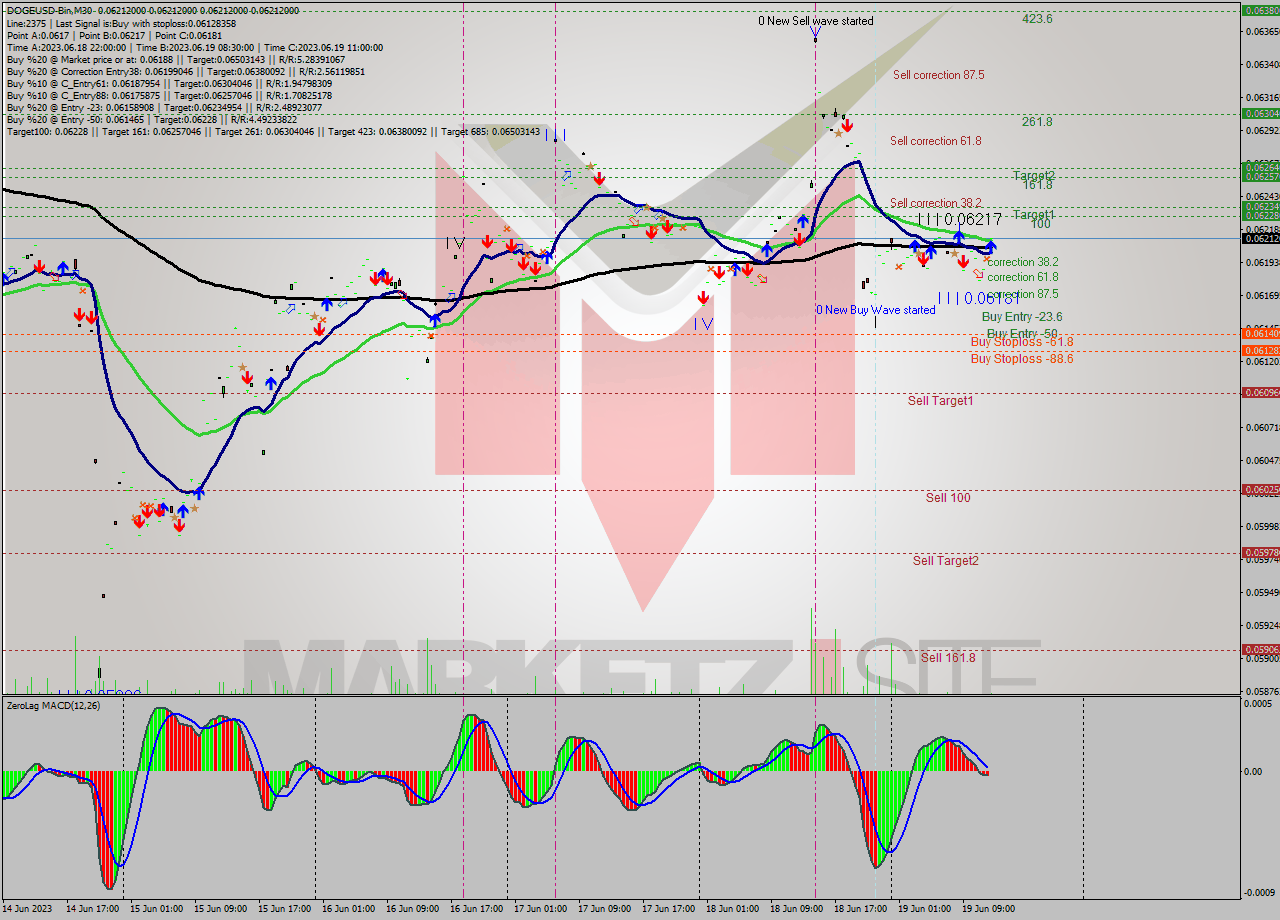Click the 'Target100: 0.06228' targets line
The width and height of the screenshot is (1280, 920).
point(272,131)
